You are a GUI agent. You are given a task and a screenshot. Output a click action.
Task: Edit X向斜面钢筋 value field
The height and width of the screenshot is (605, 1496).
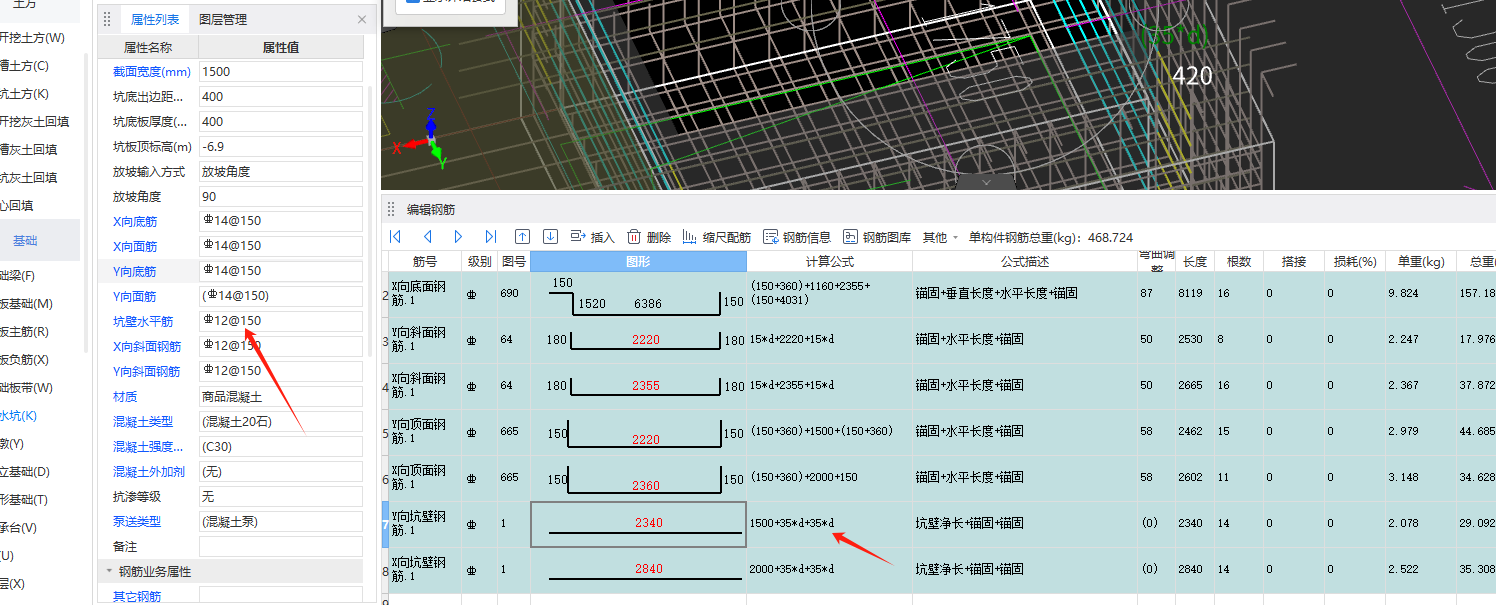coord(281,346)
